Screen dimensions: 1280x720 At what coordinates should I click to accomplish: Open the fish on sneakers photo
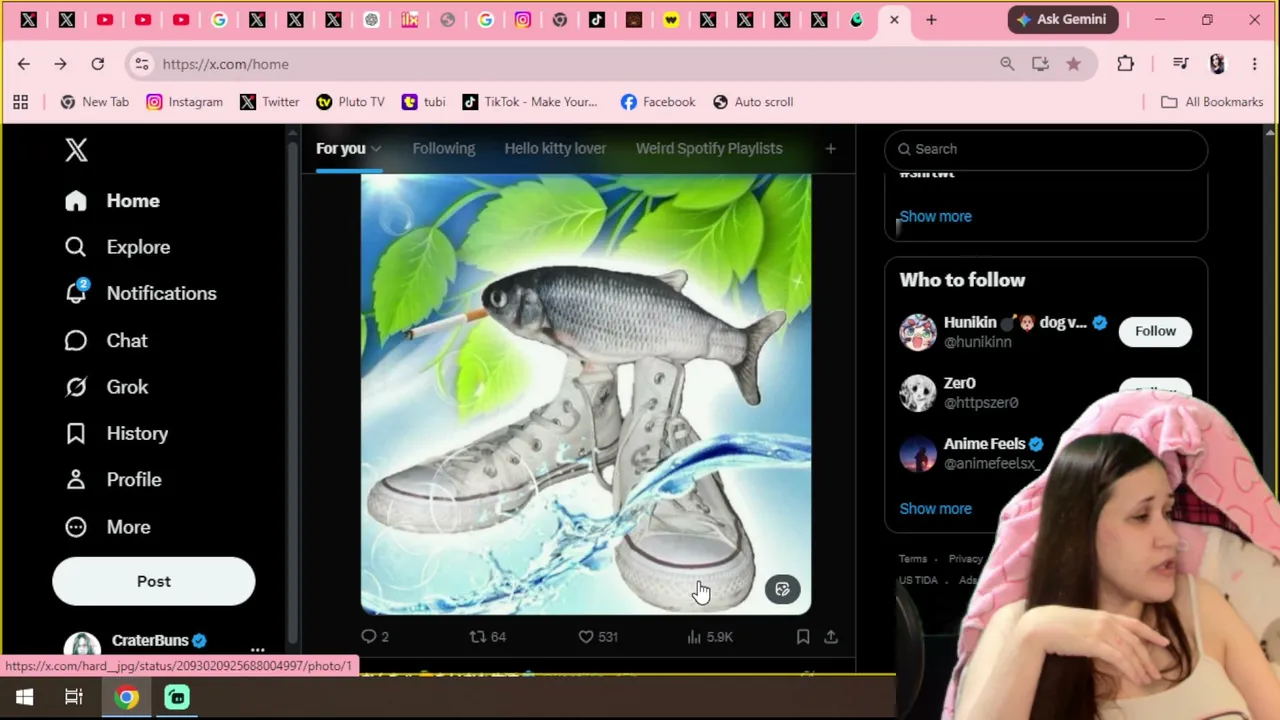[x=586, y=394]
